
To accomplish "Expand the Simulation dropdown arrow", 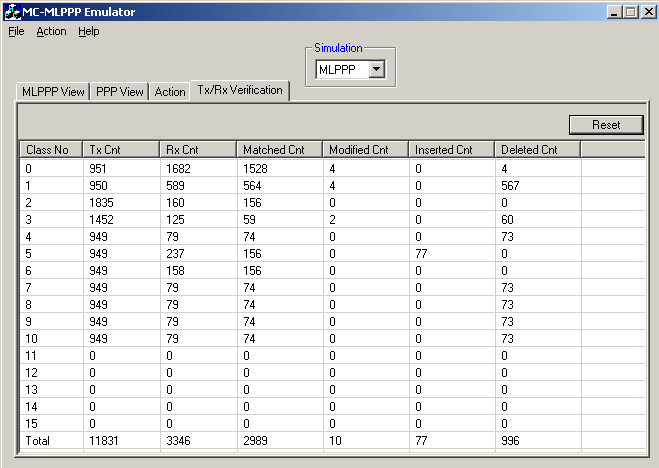I will [x=377, y=69].
